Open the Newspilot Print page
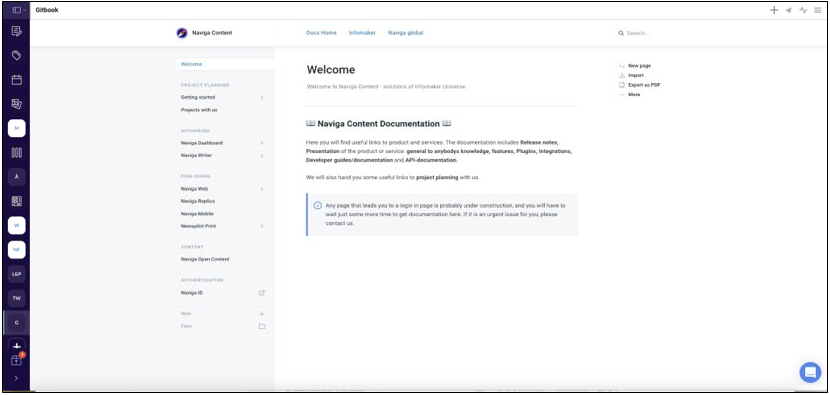This screenshot has width=830, height=395. tap(198, 226)
